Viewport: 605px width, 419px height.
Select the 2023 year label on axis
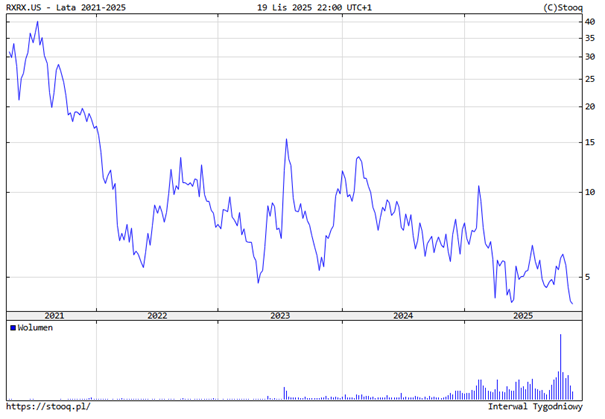[x=280, y=315]
